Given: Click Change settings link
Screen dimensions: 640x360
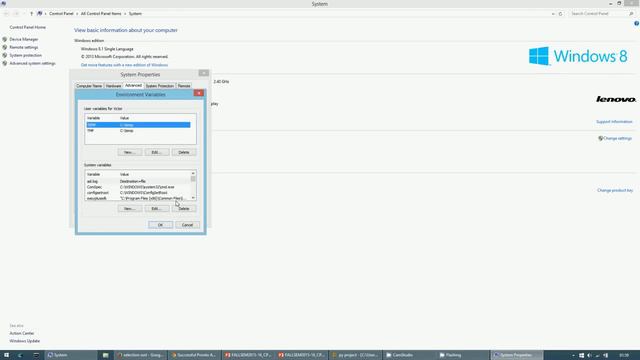Looking at the screenshot, I should point(617,138).
